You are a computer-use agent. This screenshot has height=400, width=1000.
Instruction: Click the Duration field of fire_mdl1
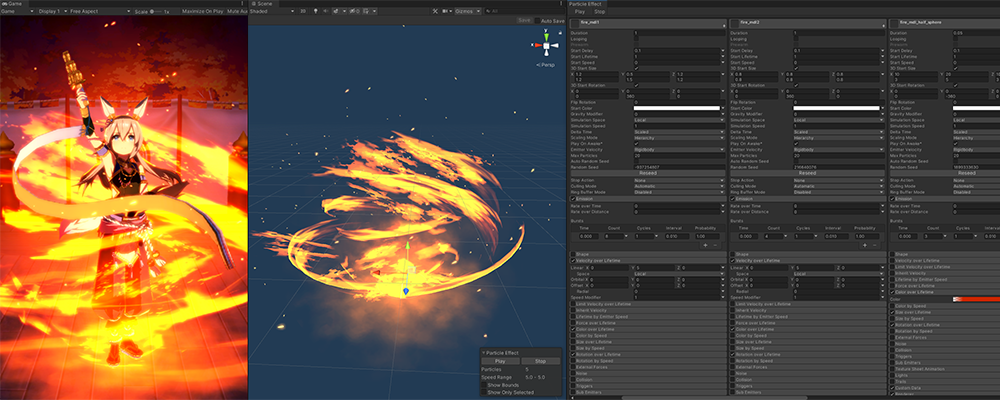(677, 33)
